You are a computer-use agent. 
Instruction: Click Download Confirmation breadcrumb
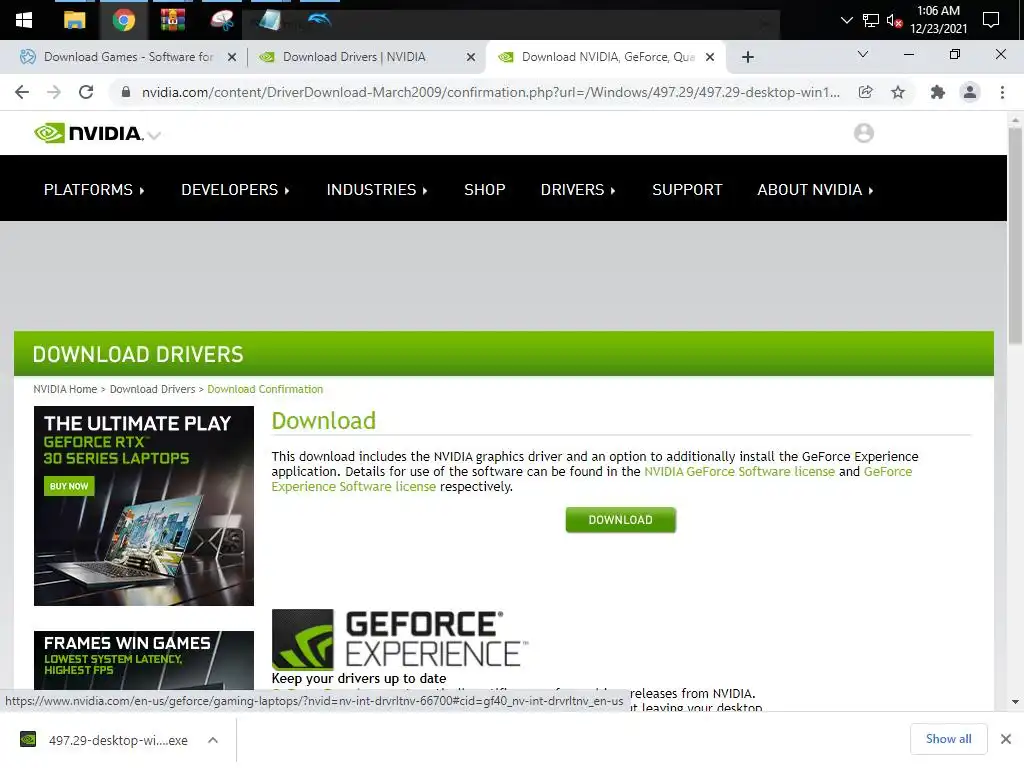pyautogui.click(x=265, y=389)
